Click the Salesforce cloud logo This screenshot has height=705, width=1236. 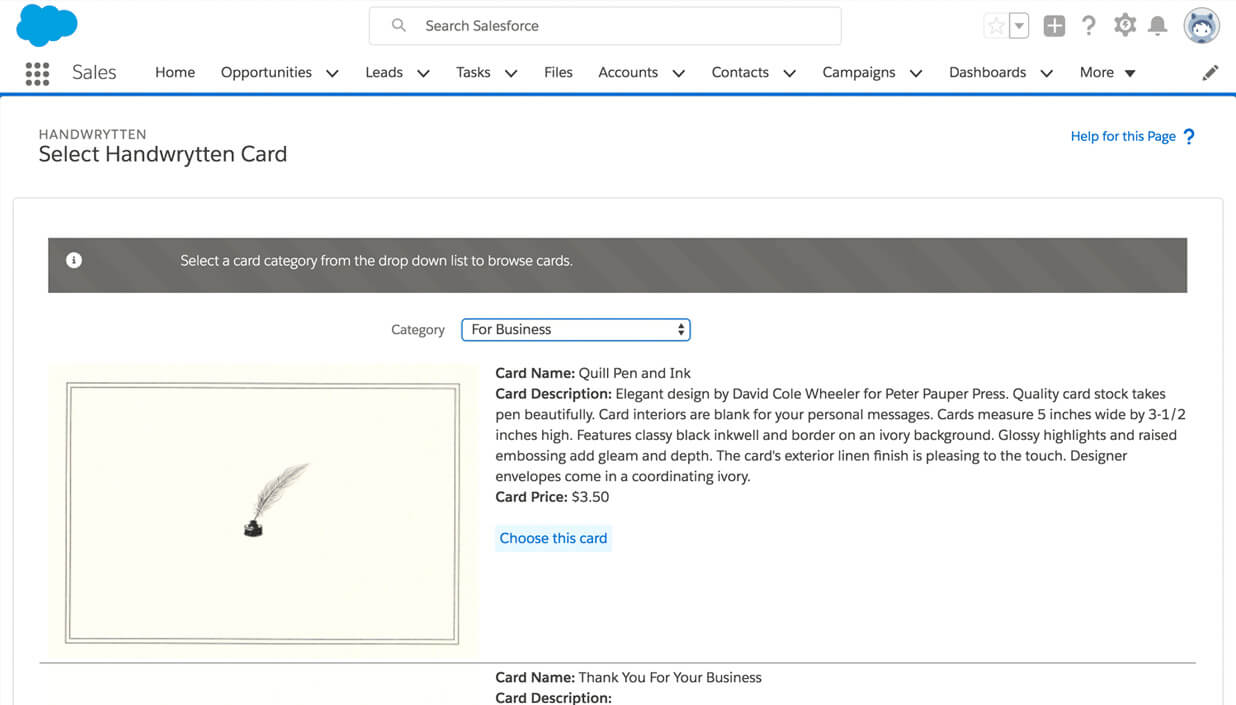click(x=46, y=25)
